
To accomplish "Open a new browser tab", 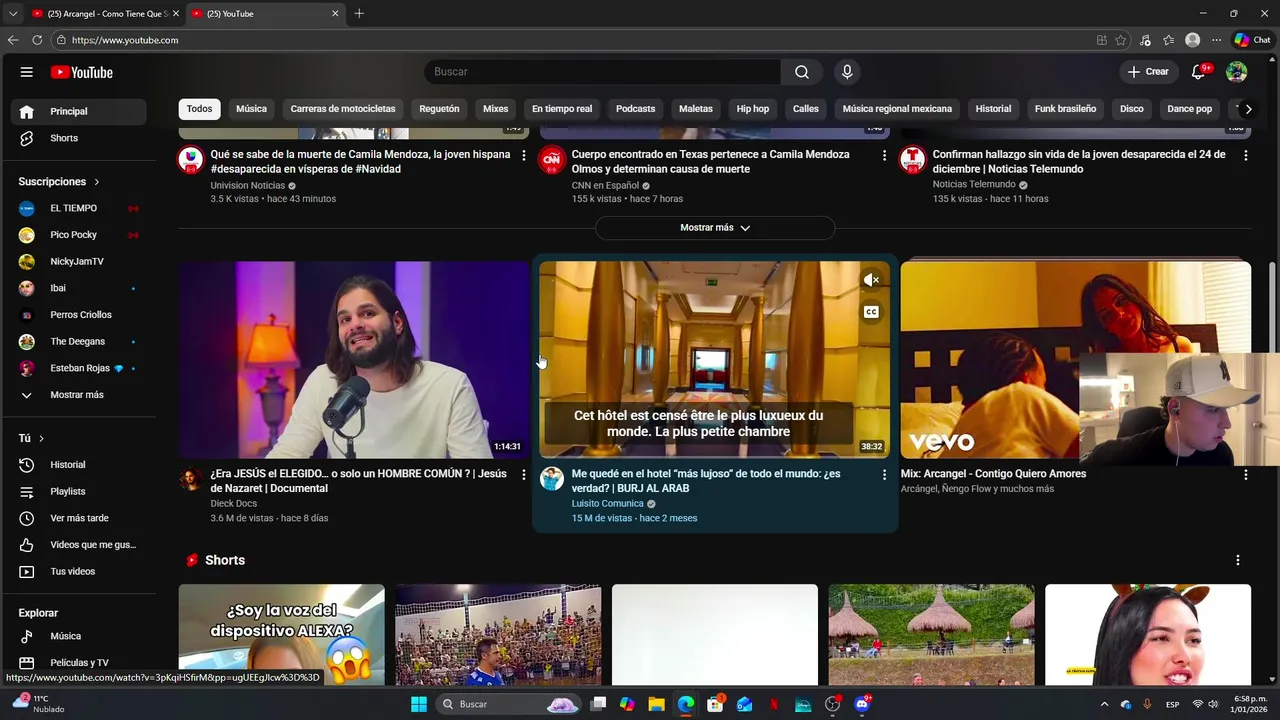I will click(x=359, y=14).
